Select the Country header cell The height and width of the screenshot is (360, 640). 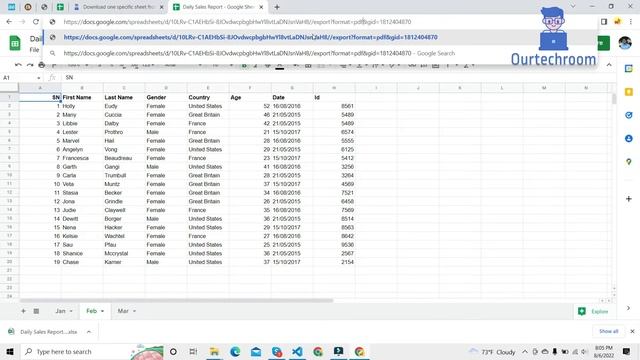(x=208, y=97)
